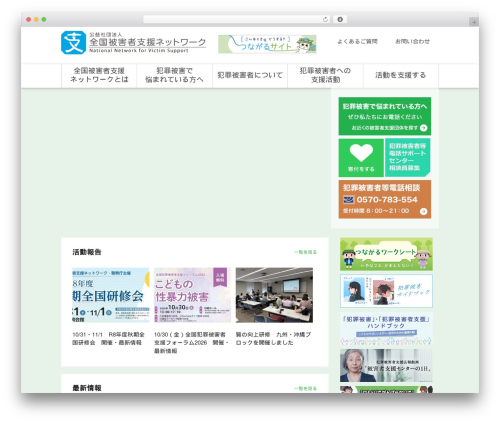
Task: Click the browser address bar
Action: 233,19
